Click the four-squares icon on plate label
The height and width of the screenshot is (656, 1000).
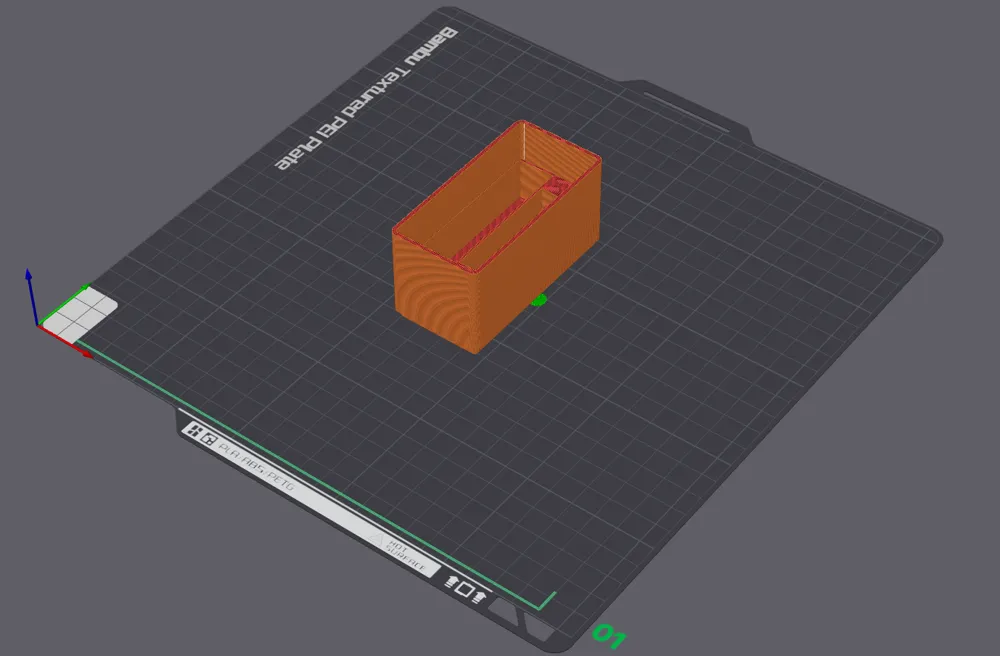(x=192, y=431)
